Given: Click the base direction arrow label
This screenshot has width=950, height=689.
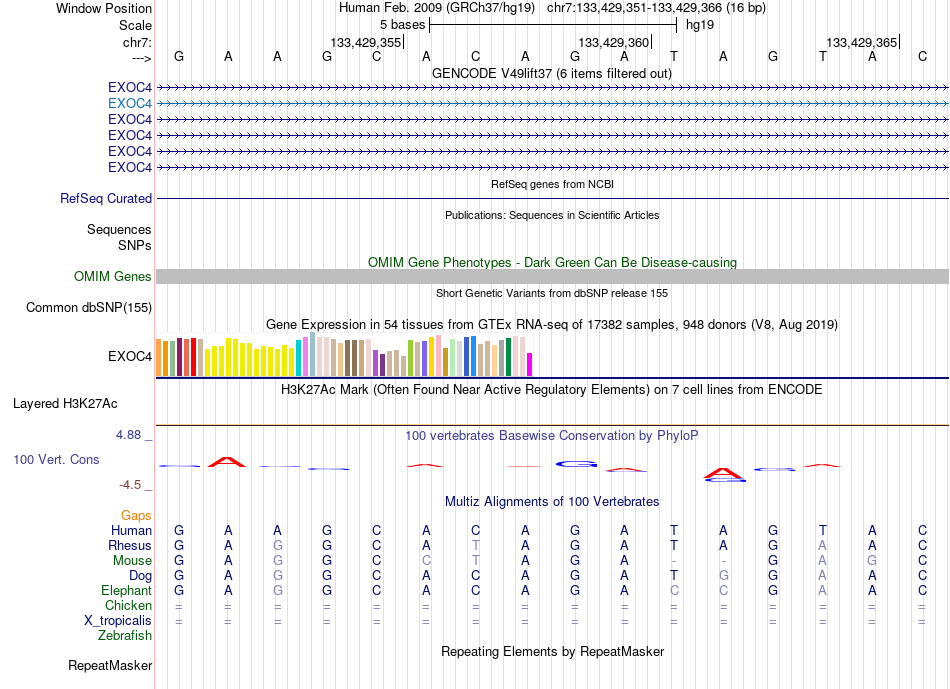Looking at the screenshot, I should click(141, 58).
